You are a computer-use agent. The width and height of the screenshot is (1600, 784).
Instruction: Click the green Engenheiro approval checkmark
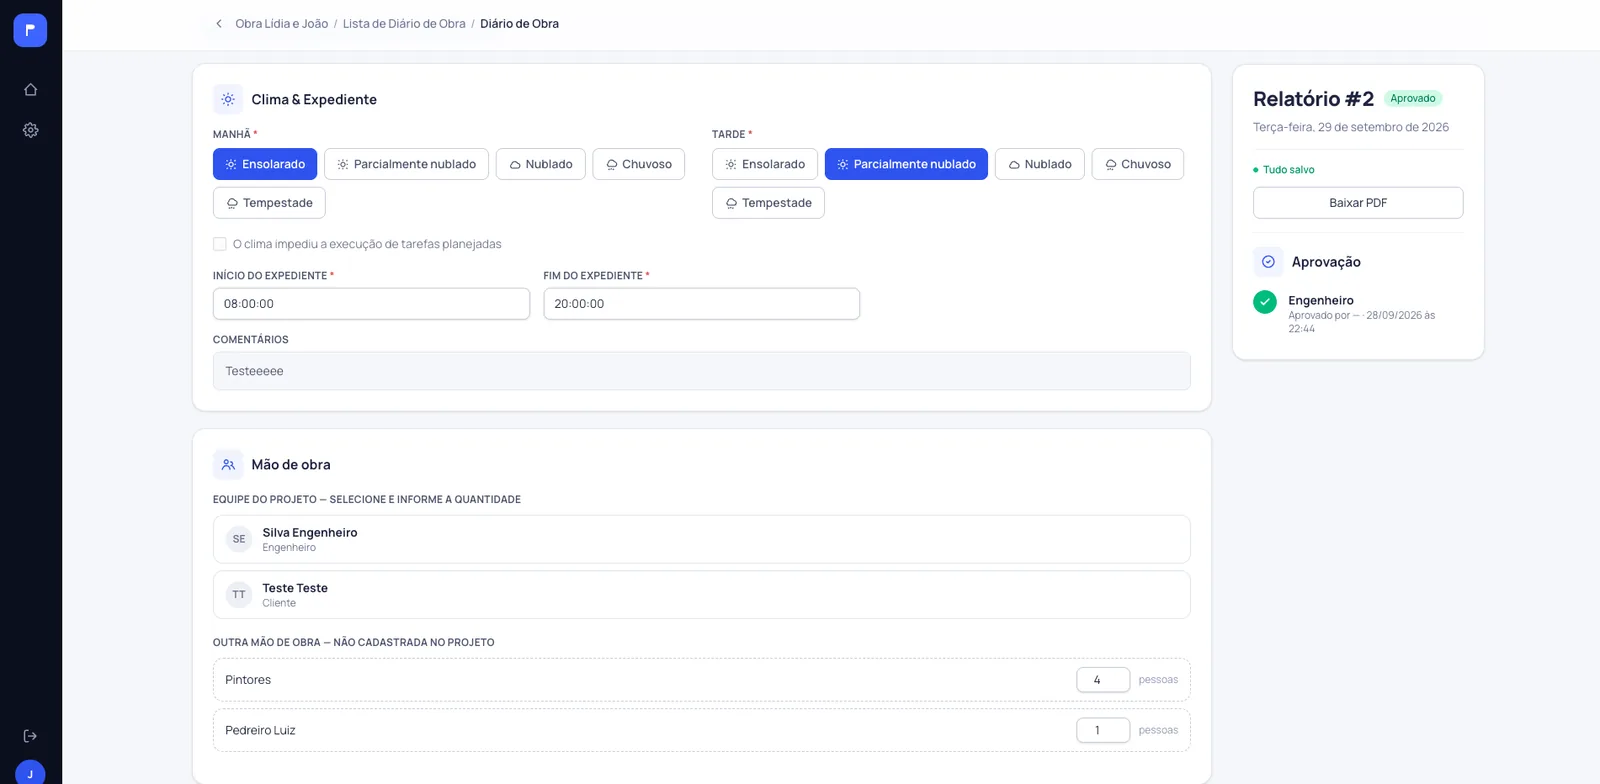(x=1265, y=302)
